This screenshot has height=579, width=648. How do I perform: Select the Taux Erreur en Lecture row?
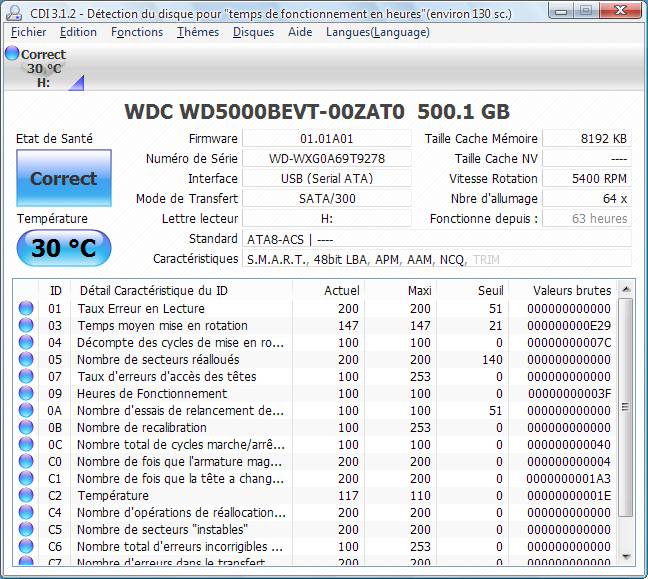[315, 308]
